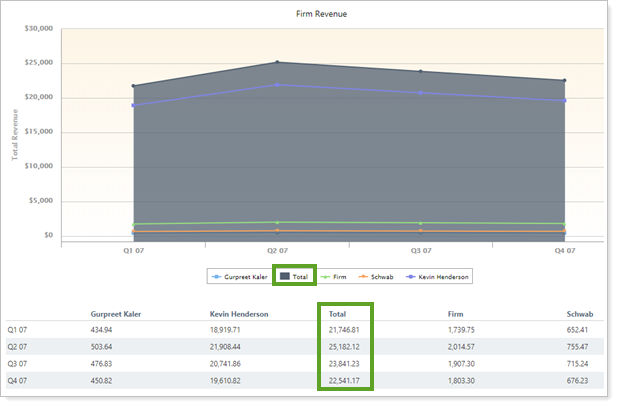Sort table by Gurpreet Kaler column header
This screenshot has width=617, height=406.
pyautogui.click(x=115, y=314)
